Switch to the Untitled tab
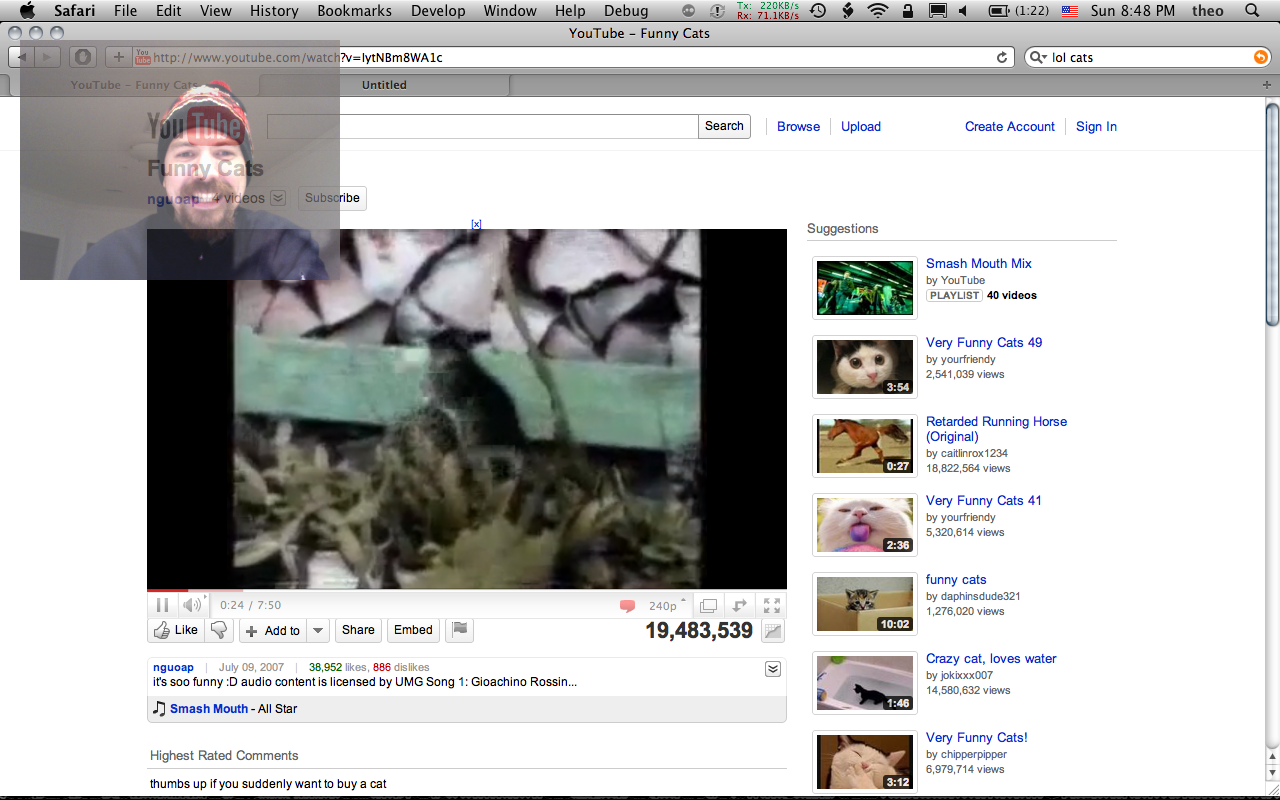Image resolution: width=1280 pixels, height=800 pixels. (x=384, y=85)
